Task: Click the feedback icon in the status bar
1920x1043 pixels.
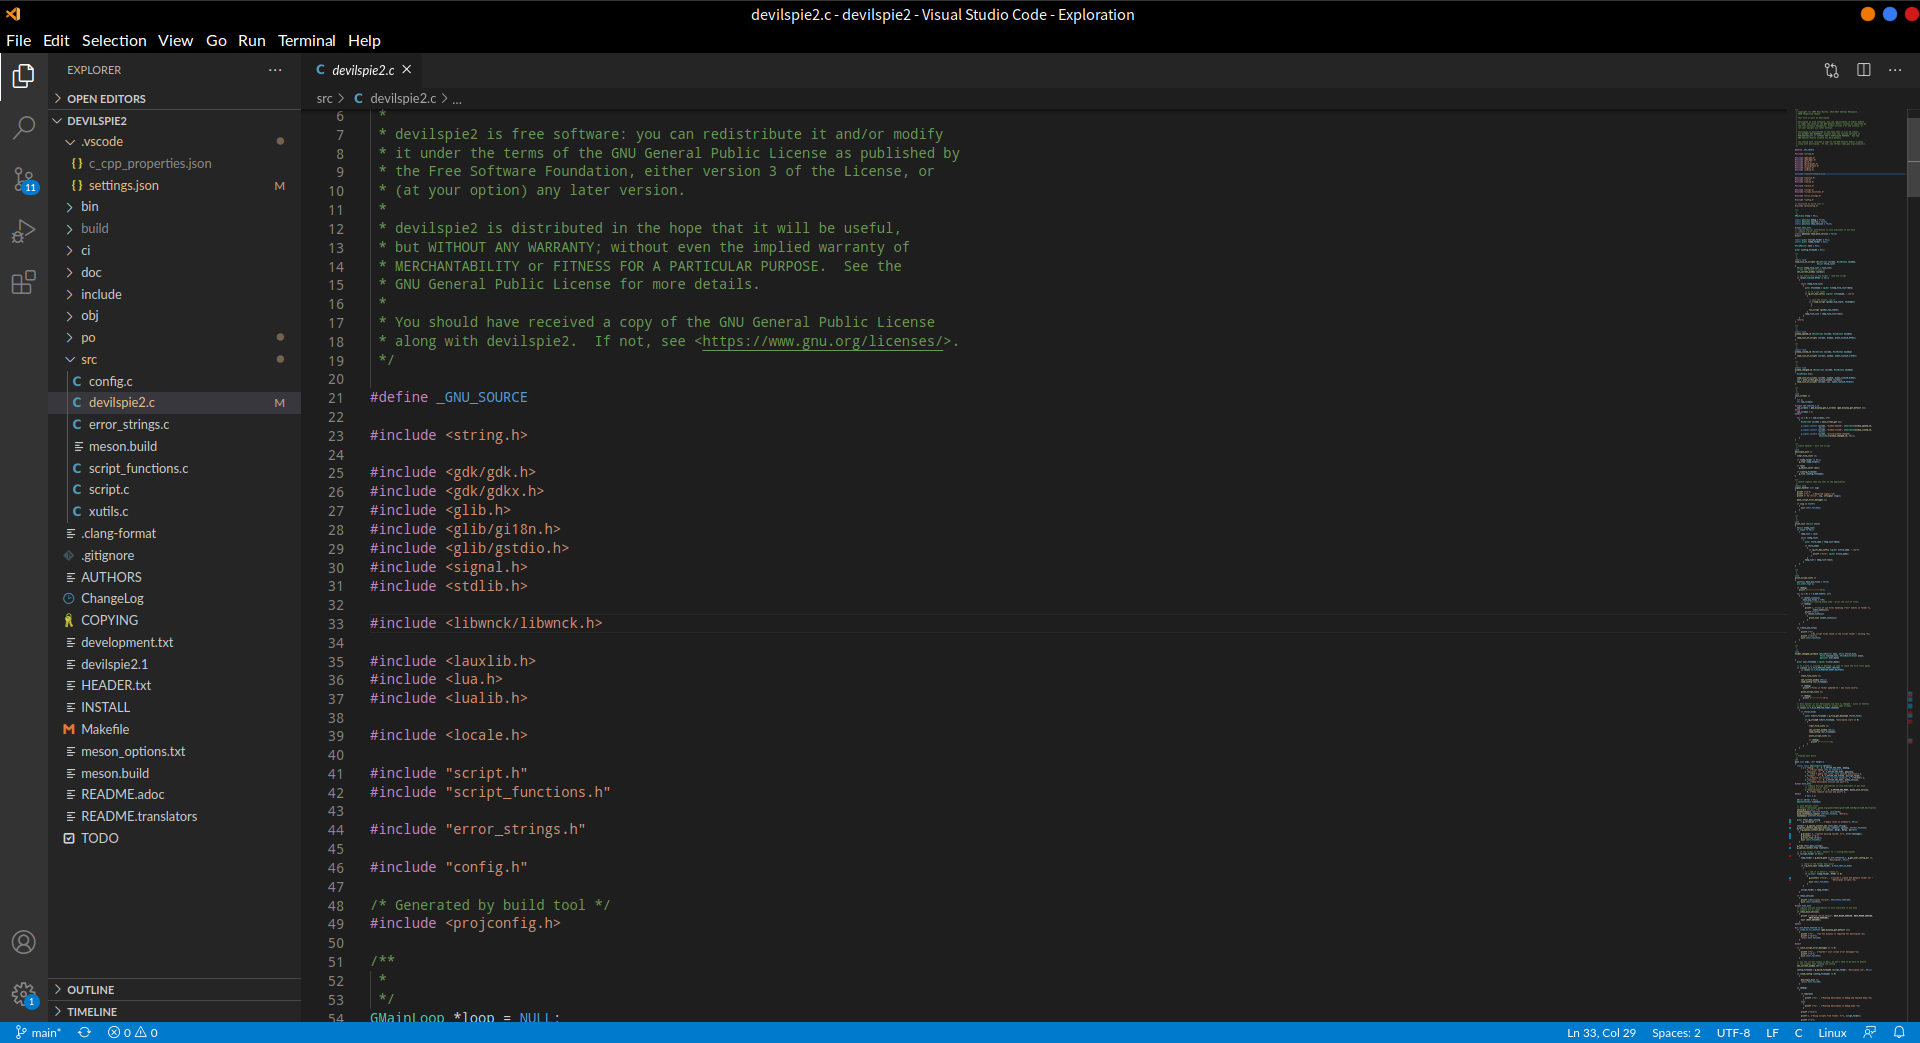Action: click(x=1869, y=1033)
